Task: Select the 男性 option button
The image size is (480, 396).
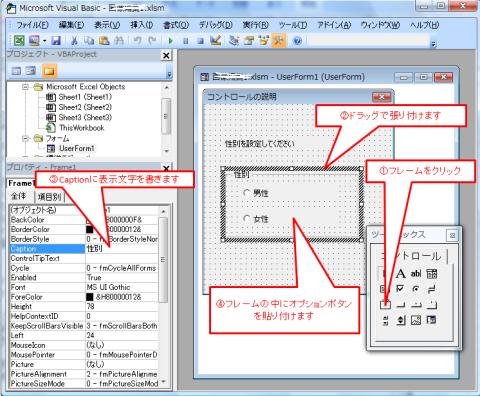Action: [x=256, y=193]
